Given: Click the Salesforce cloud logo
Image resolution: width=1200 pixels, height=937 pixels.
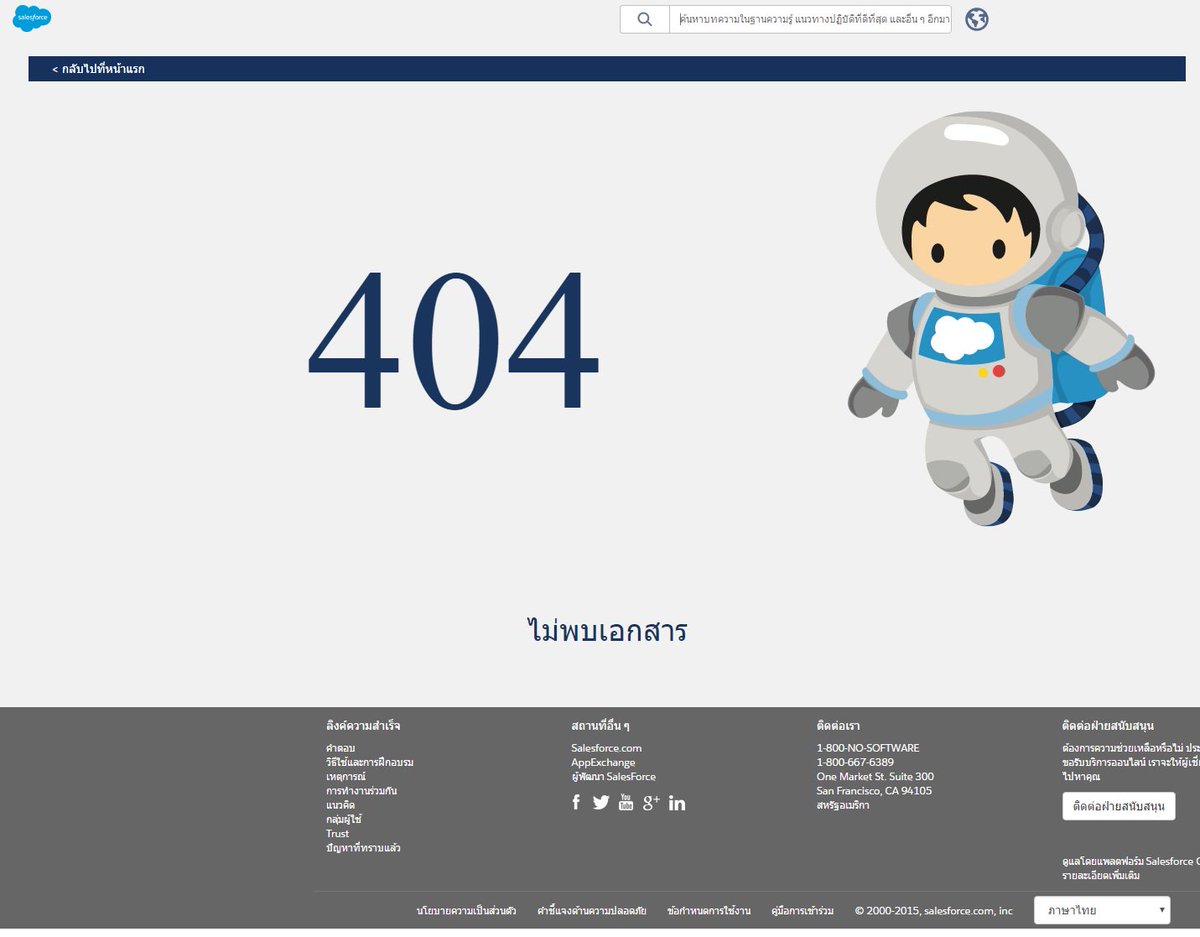Looking at the screenshot, I should 32,18.
